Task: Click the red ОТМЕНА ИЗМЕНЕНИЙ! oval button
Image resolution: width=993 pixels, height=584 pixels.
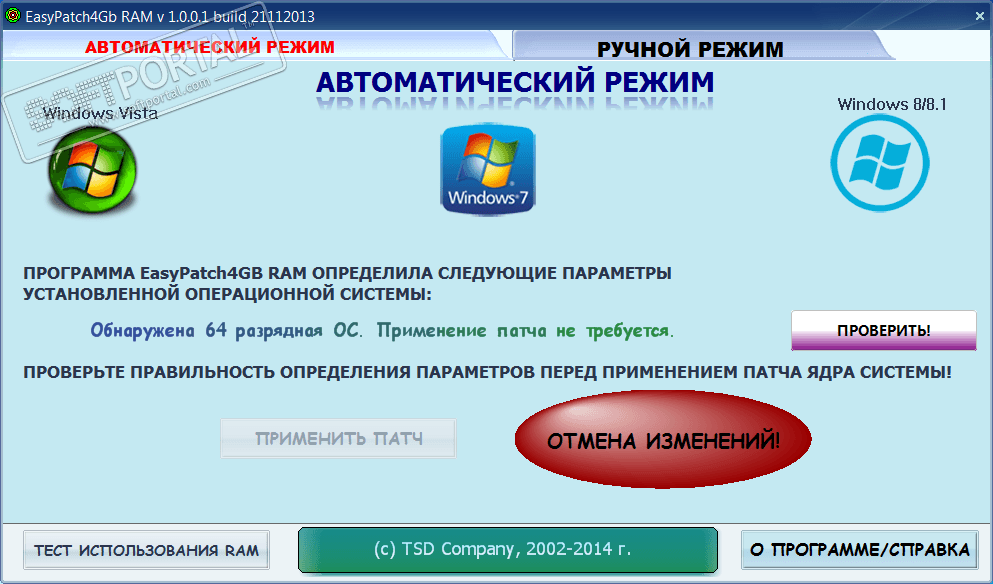Action: coord(663,440)
